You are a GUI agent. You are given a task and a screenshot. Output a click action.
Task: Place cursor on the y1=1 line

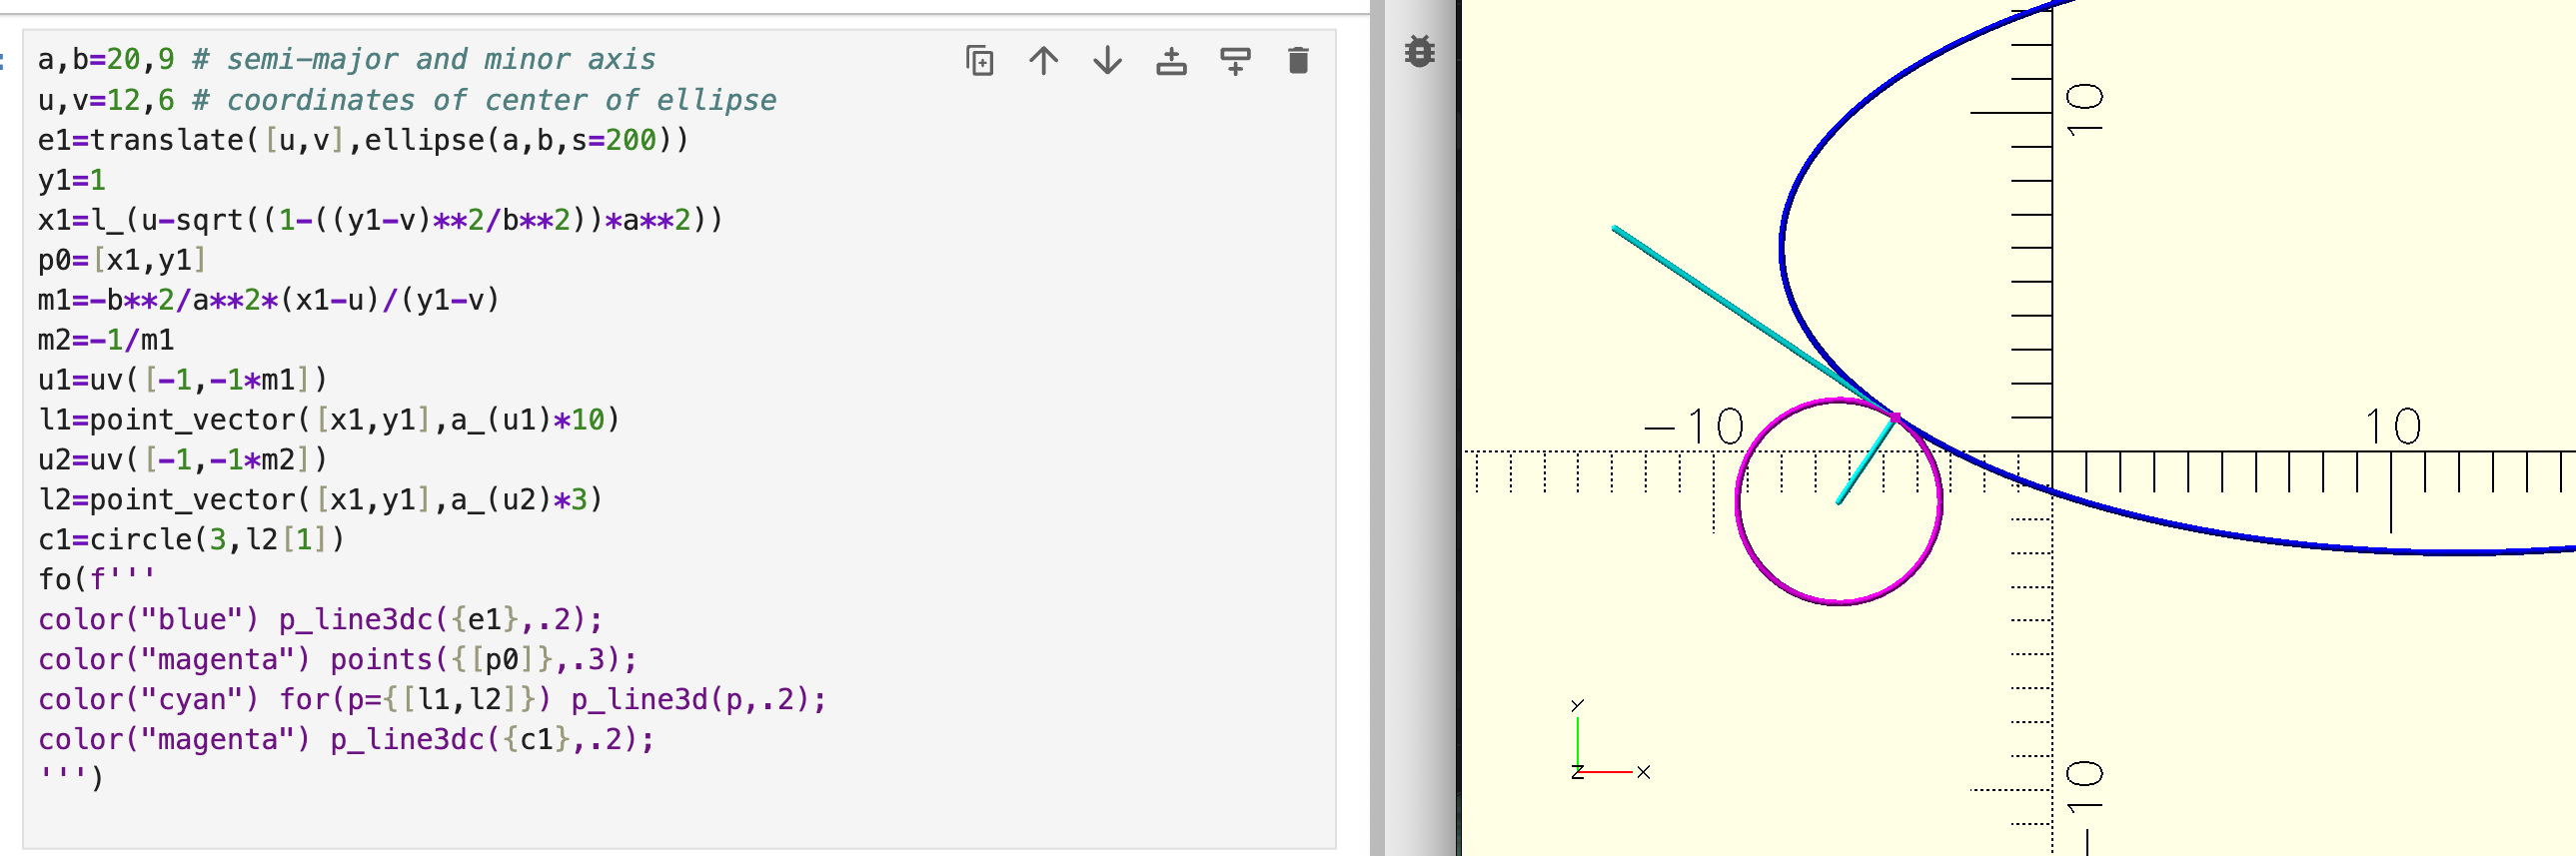point(72,180)
